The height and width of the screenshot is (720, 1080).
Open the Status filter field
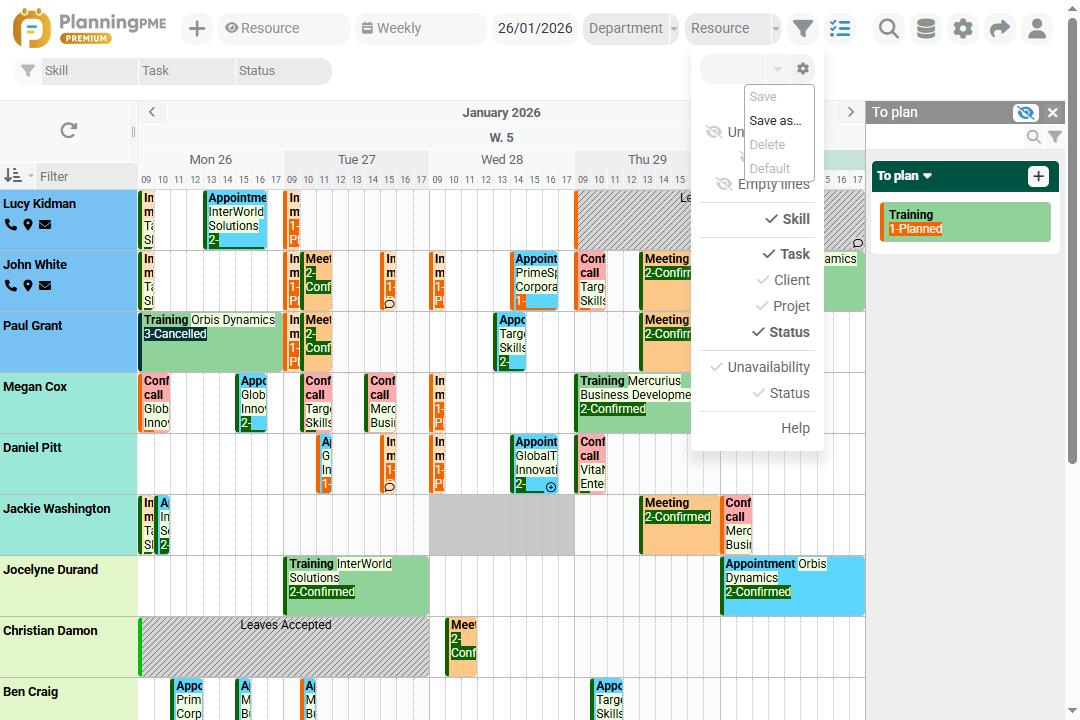(283, 71)
